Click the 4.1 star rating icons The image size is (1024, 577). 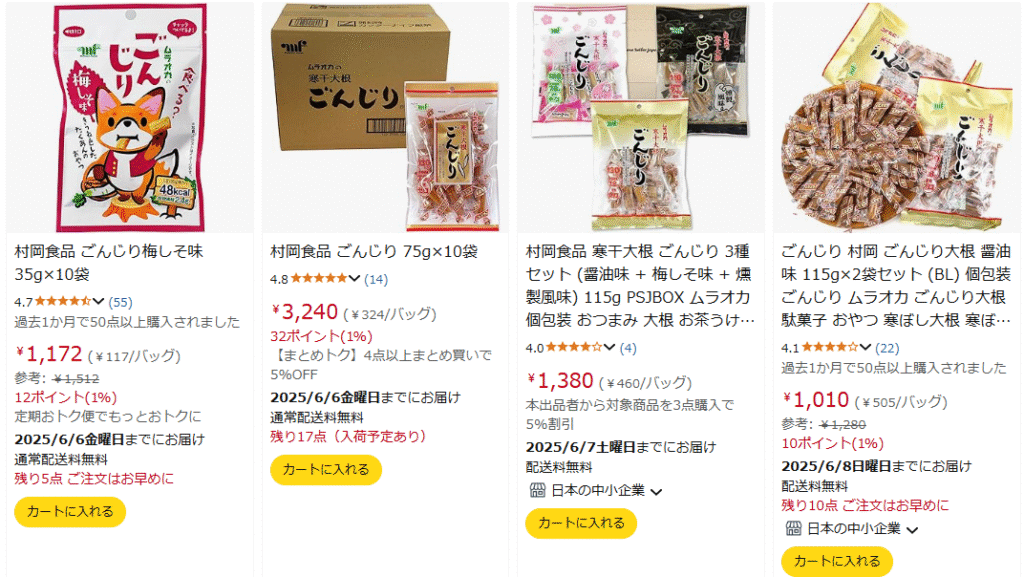click(830, 347)
